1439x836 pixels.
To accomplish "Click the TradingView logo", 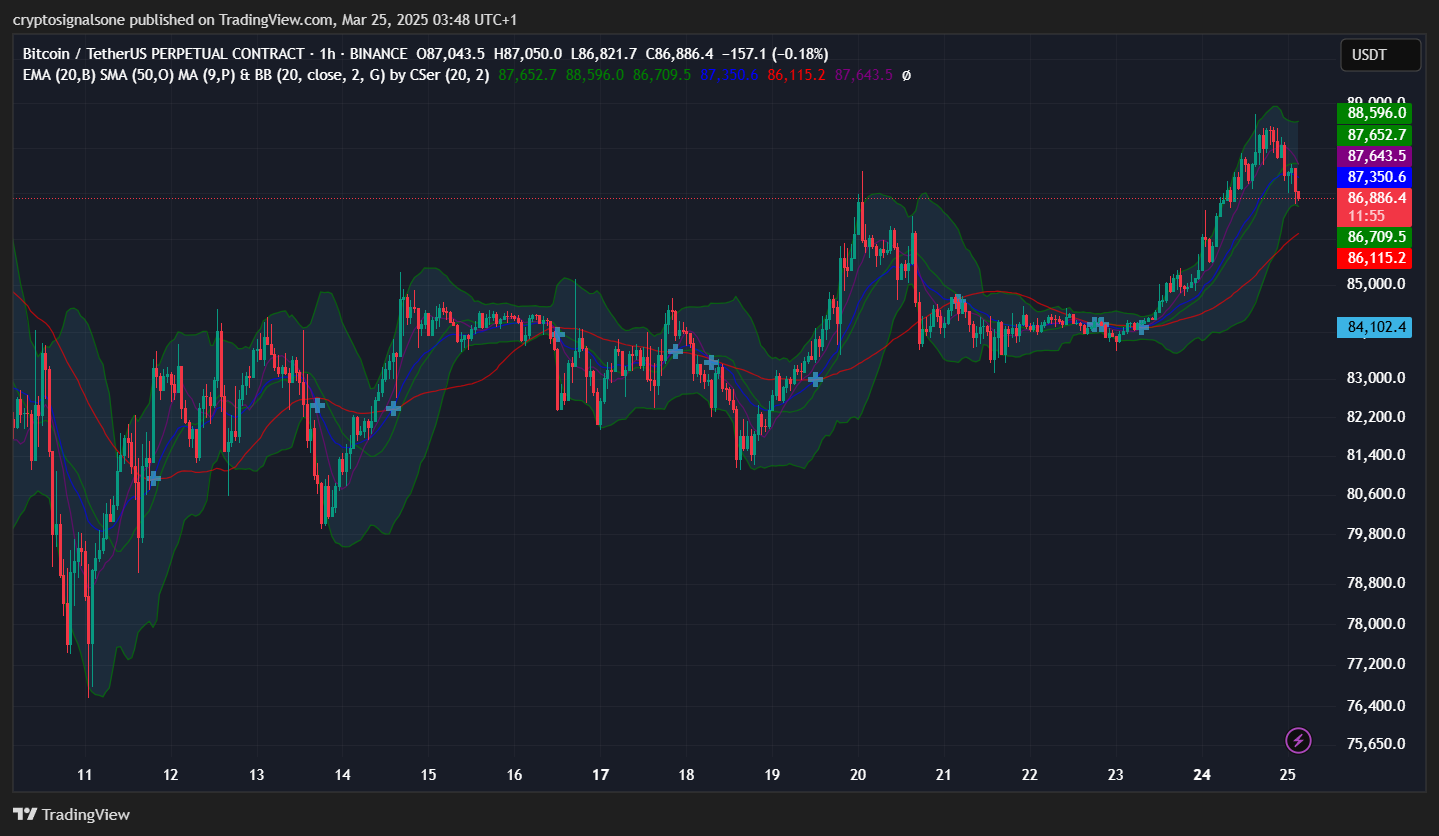I will coord(70,814).
